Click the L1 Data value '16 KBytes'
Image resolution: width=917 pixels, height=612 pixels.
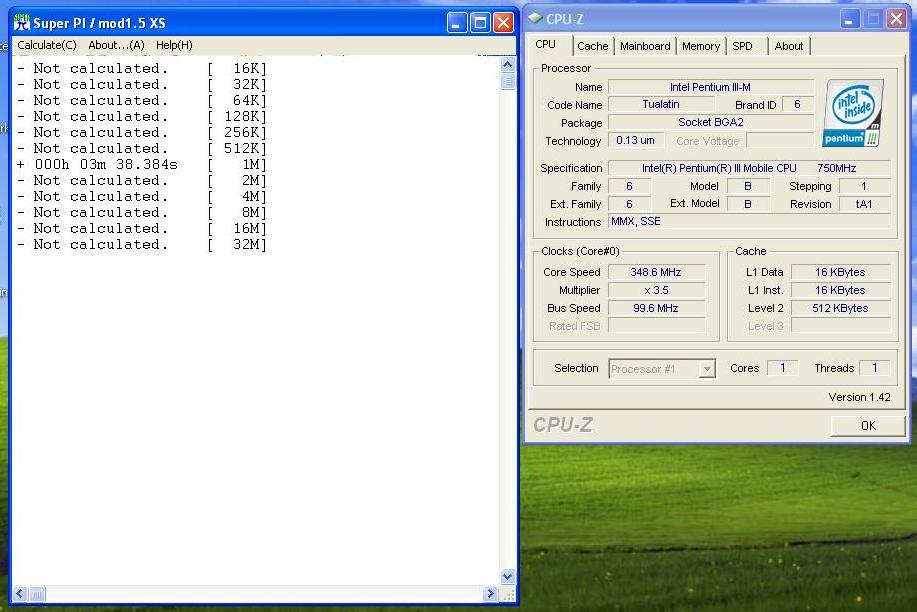click(840, 272)
